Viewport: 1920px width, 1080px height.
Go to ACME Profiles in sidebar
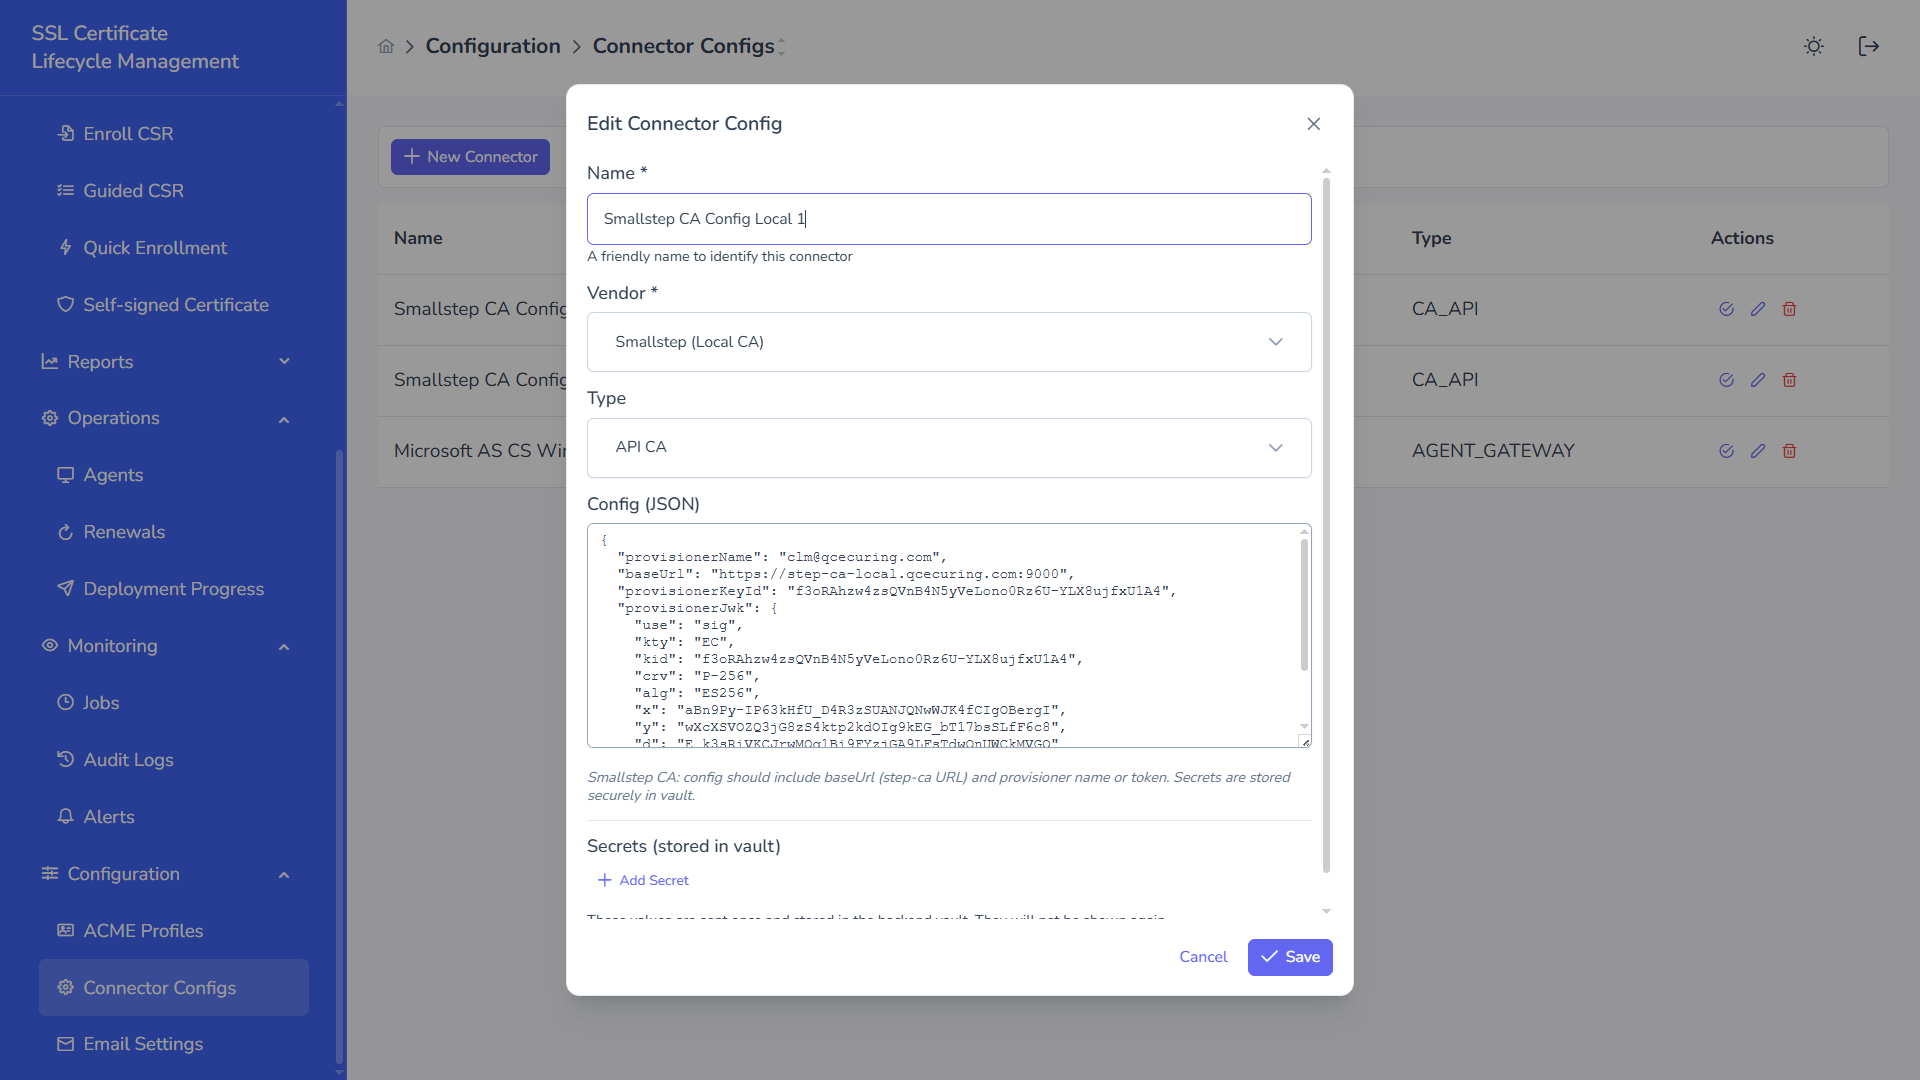(143, 931)
